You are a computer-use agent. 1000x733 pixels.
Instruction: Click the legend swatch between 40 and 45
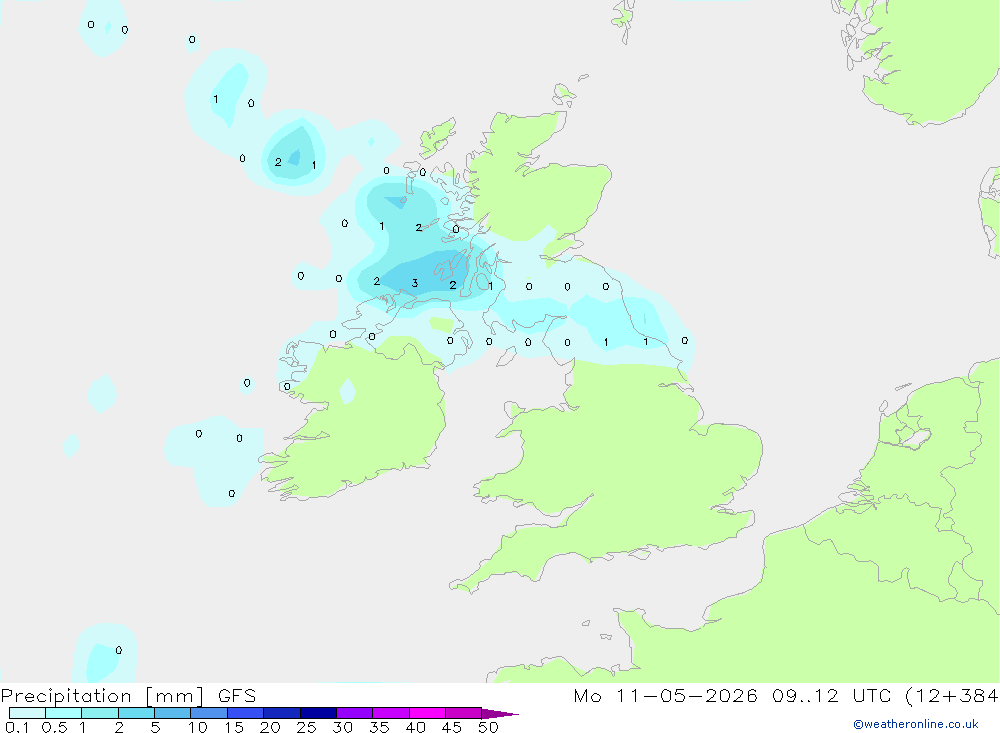pos(427,713)
